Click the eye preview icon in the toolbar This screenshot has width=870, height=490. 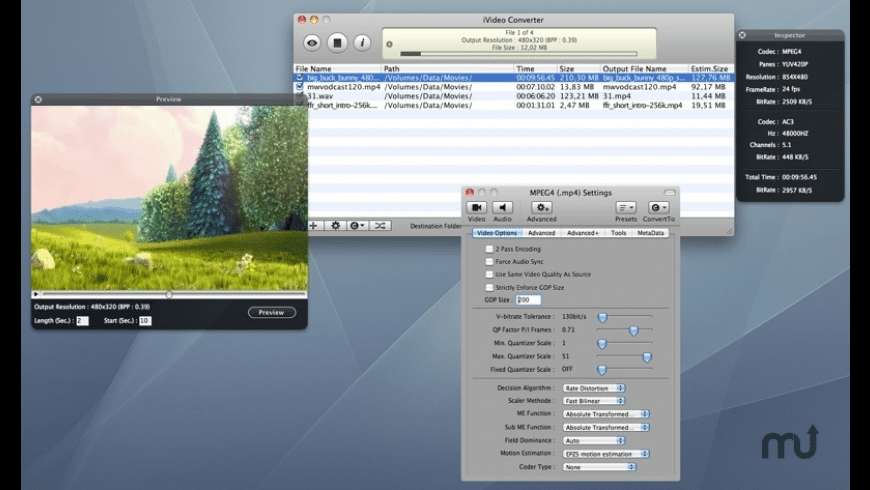[x=312, y=43]
